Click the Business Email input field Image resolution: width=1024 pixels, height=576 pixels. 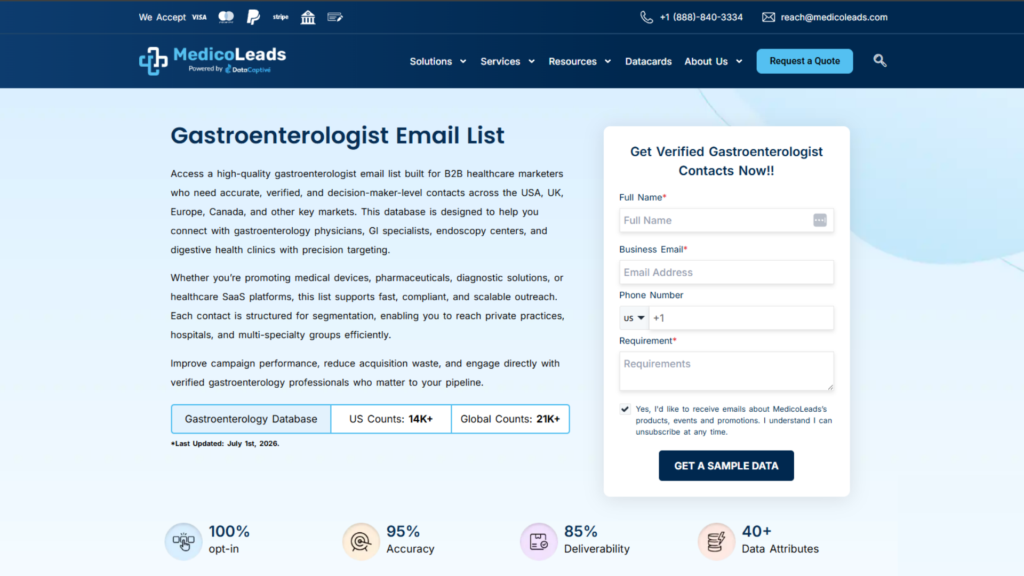click(726, 272)
